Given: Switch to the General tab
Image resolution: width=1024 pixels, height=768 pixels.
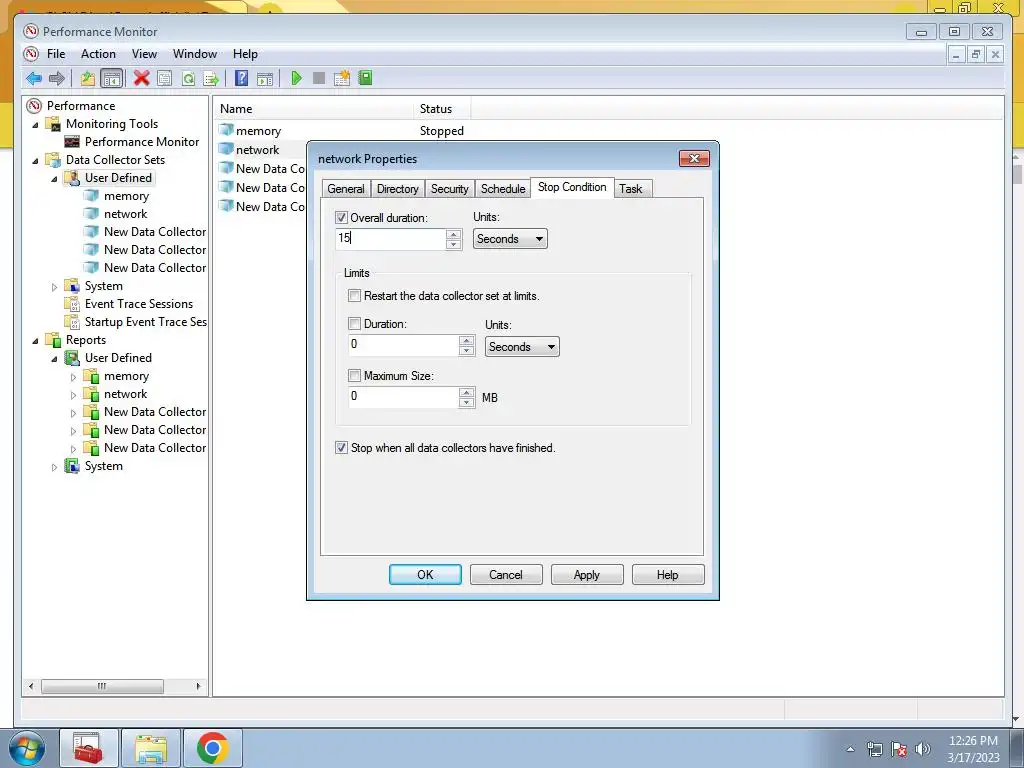Looking at the screenshot, I should coord(345,189).
